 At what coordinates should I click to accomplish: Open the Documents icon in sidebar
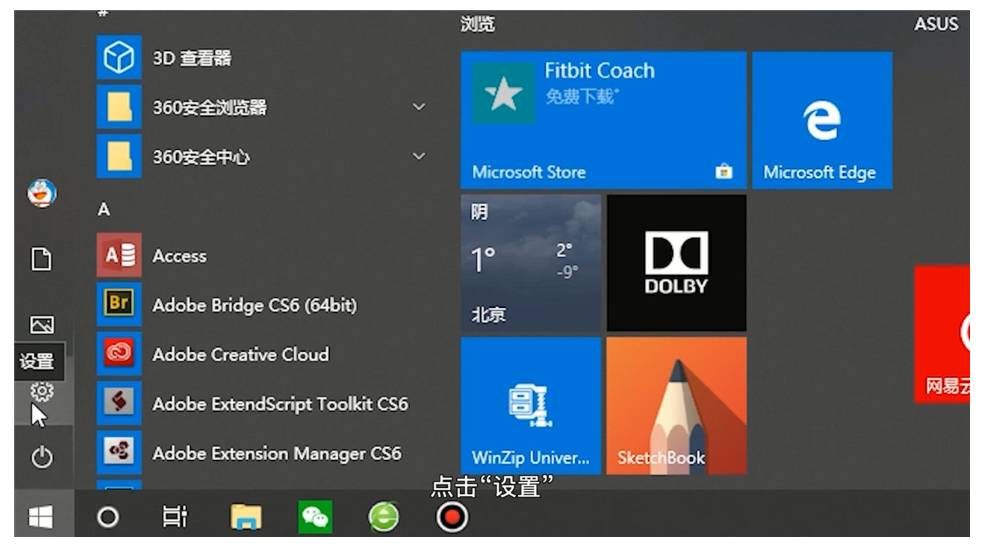(x=41, y=260)
